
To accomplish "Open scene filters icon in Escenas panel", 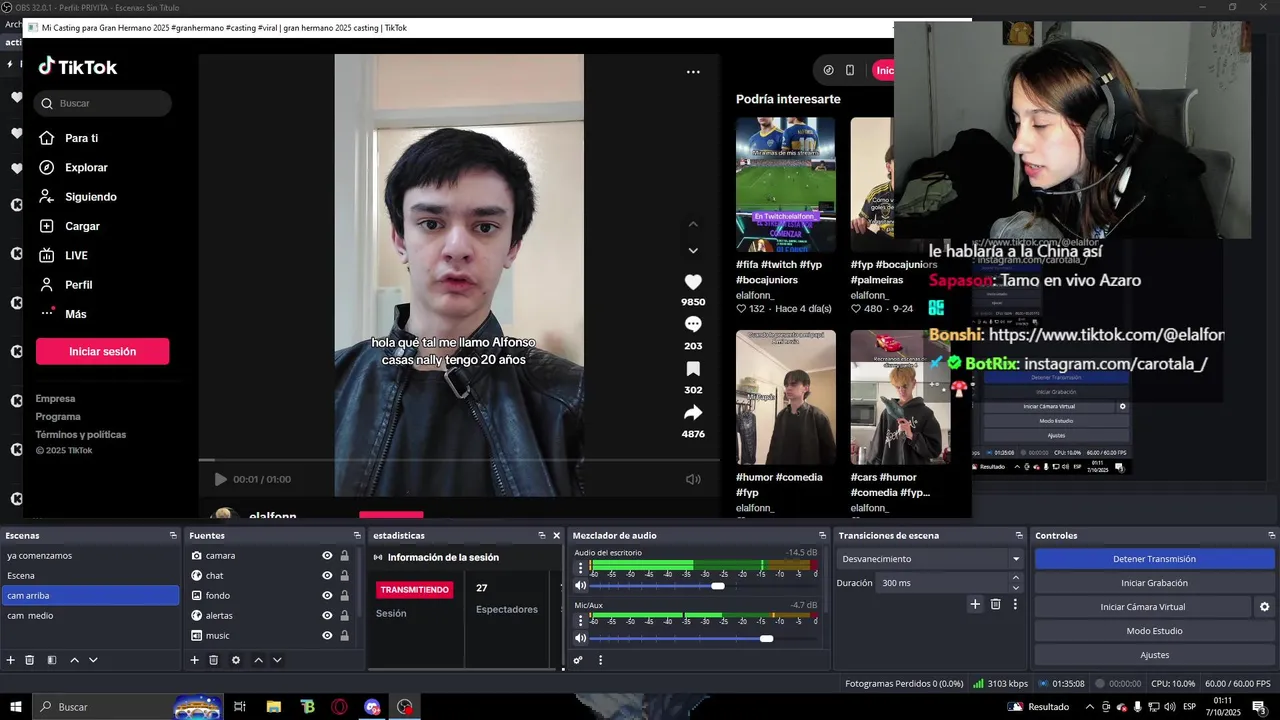I will [52, 660].
